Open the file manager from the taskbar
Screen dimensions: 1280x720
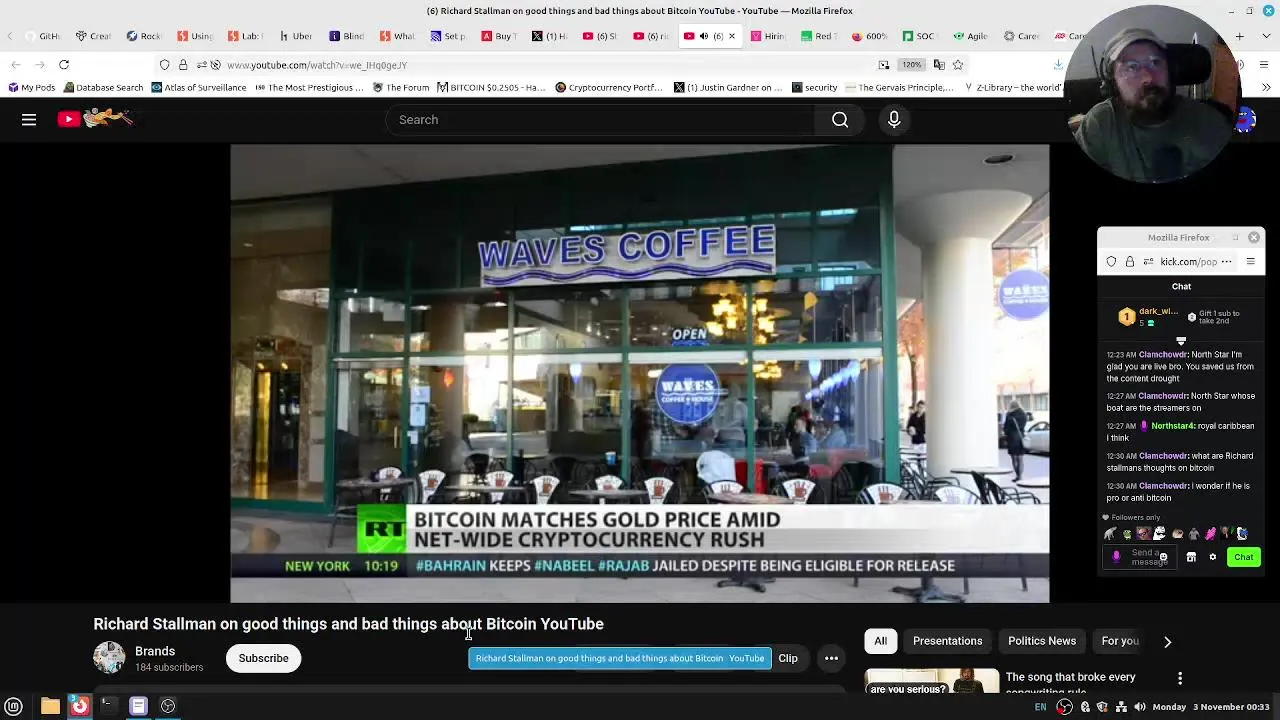coord(50,706)
